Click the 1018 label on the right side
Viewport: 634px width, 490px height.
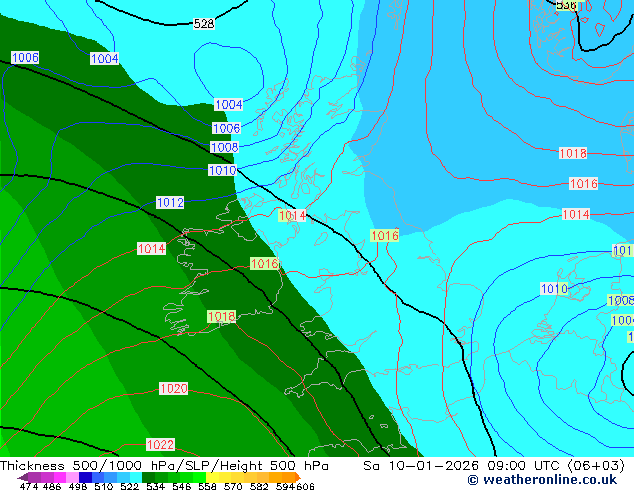(x=573, y=153)
